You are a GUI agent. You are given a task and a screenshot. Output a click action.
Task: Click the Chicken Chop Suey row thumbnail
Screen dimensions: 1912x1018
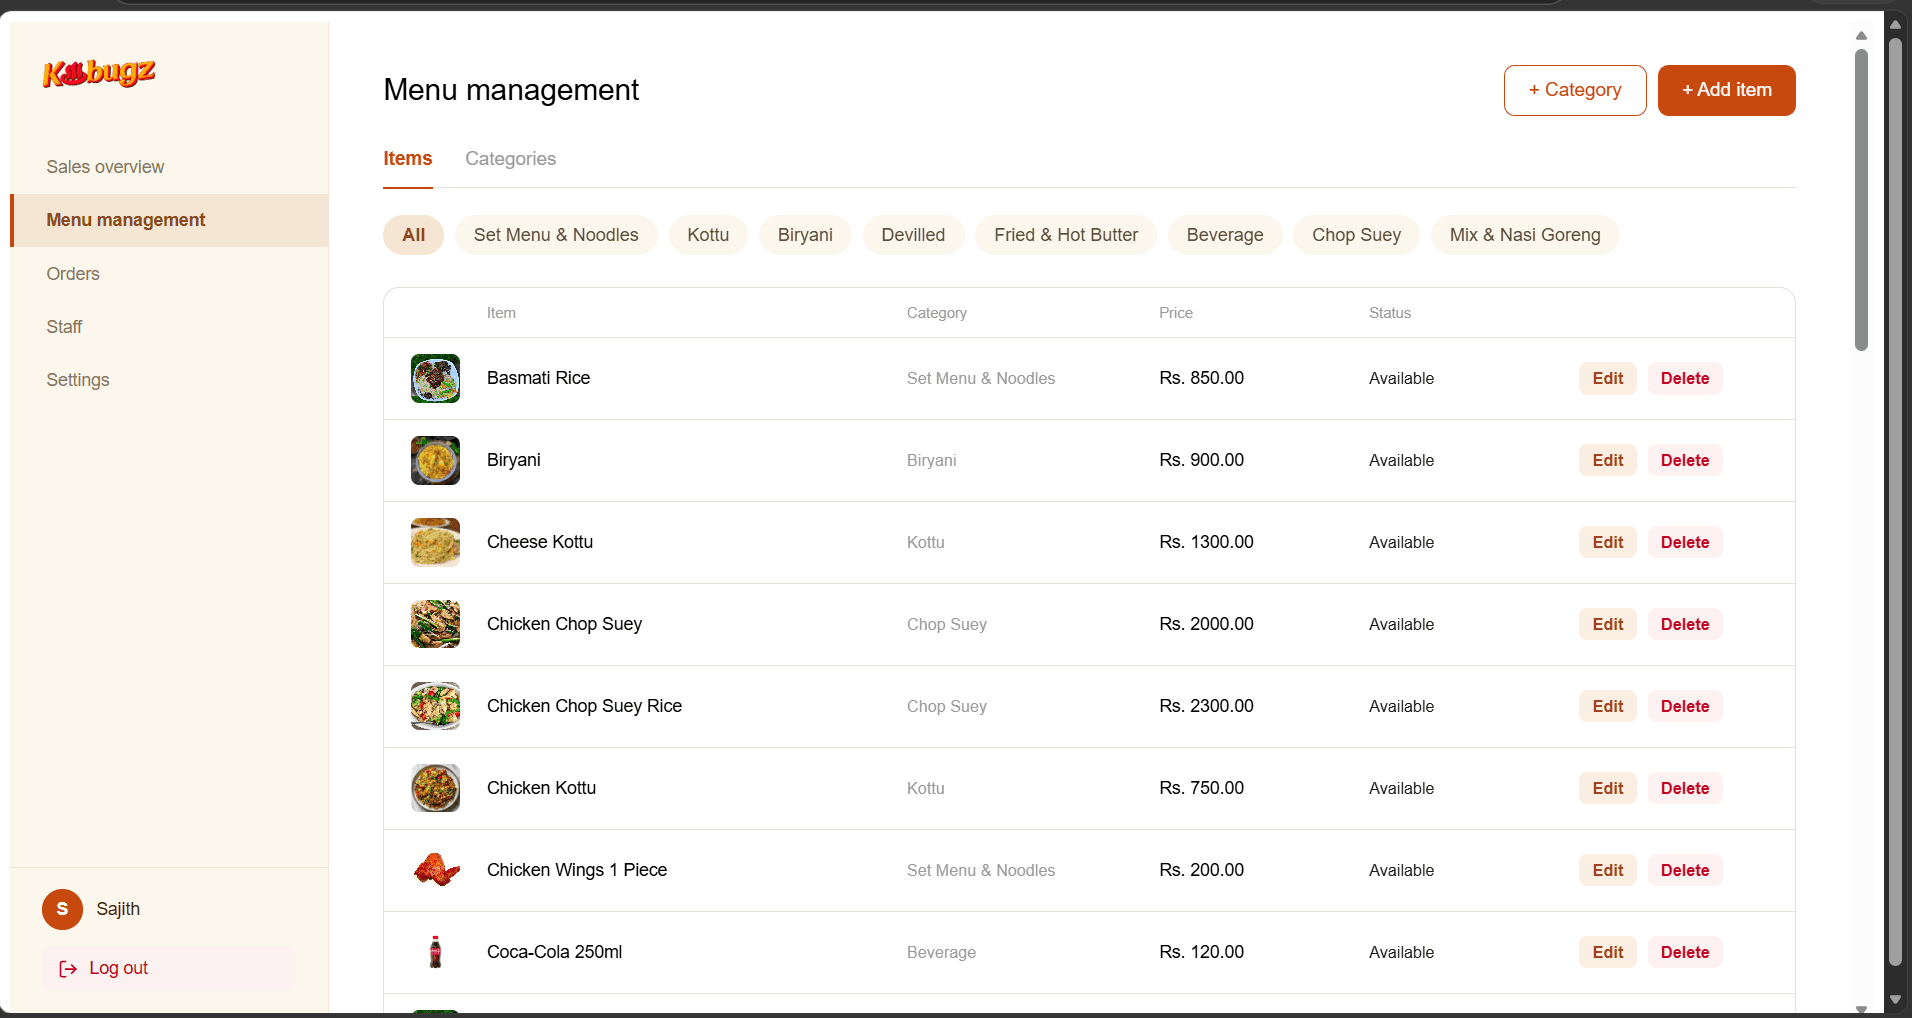click(435, 624)
